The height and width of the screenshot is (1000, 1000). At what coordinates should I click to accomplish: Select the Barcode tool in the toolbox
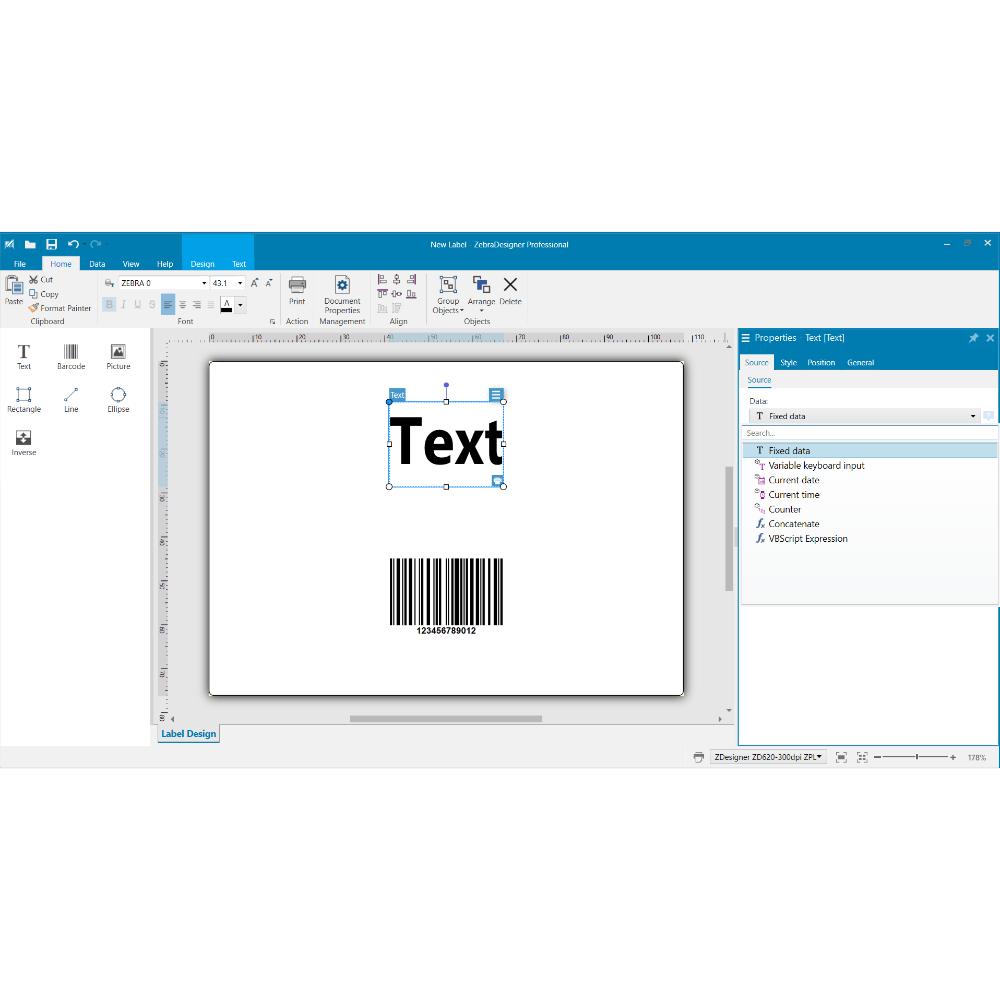click(x=71, y=356)
